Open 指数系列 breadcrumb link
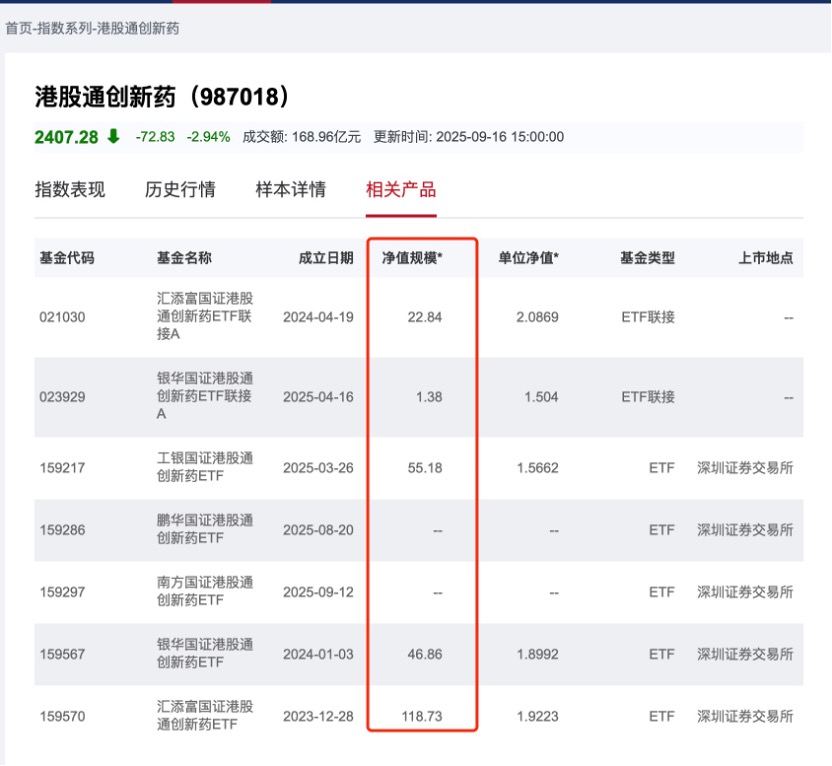832x766 pixels. [x=64, y=29]
